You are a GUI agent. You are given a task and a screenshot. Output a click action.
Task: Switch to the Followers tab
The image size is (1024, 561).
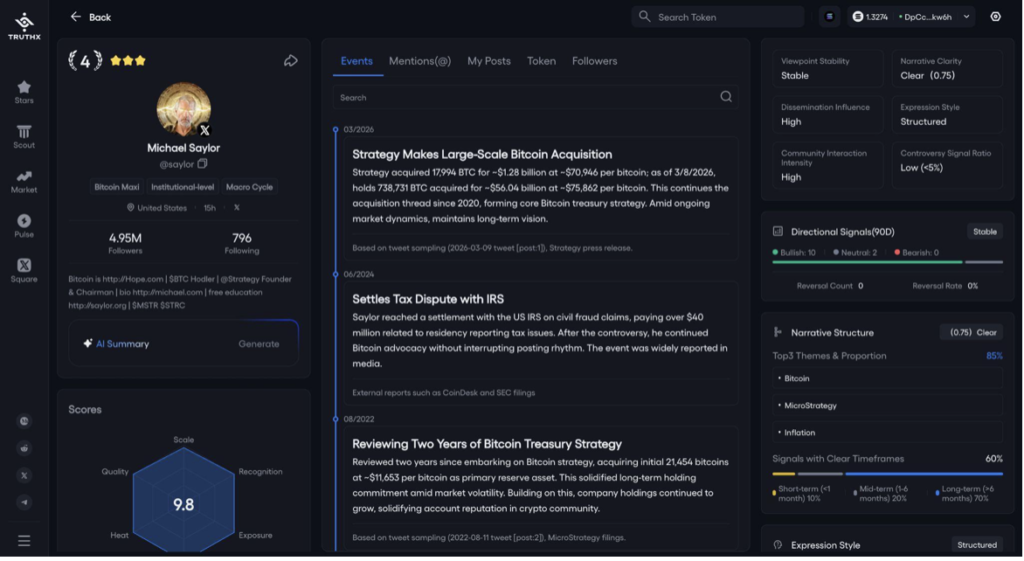pos(594,61)
